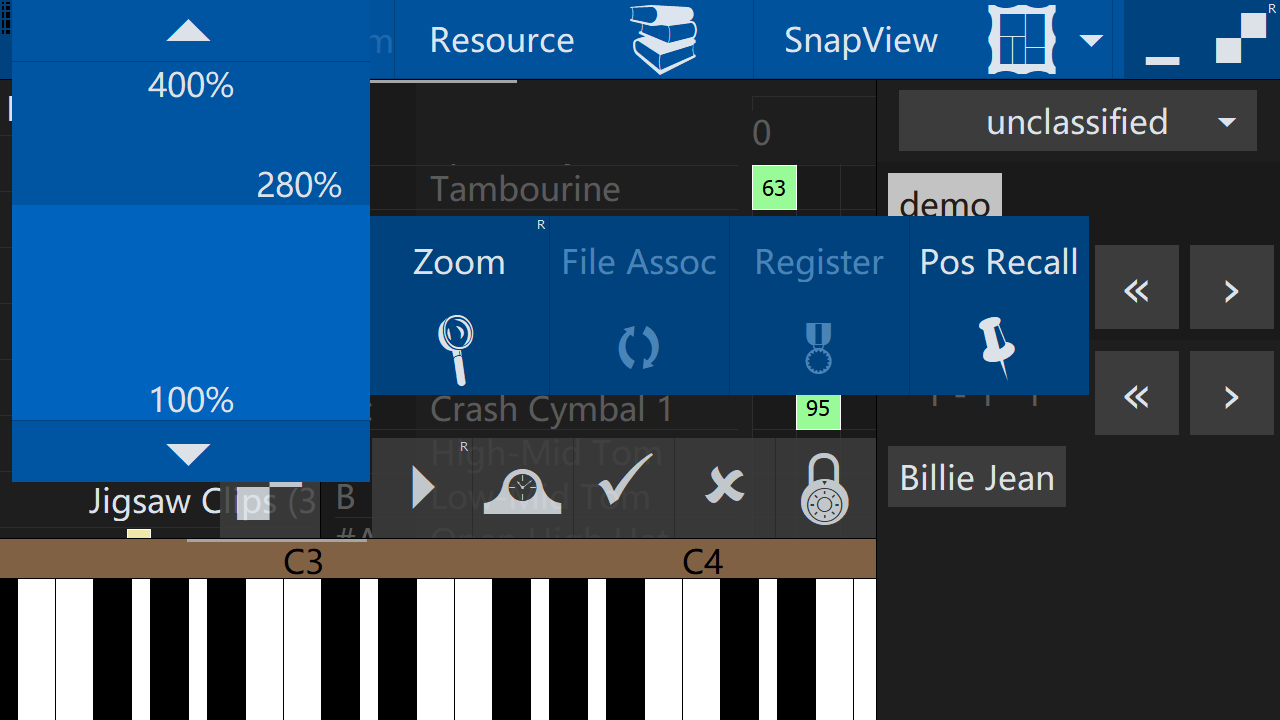Click the Register medal icon
1280x720 pixels.
click(818, 348)
